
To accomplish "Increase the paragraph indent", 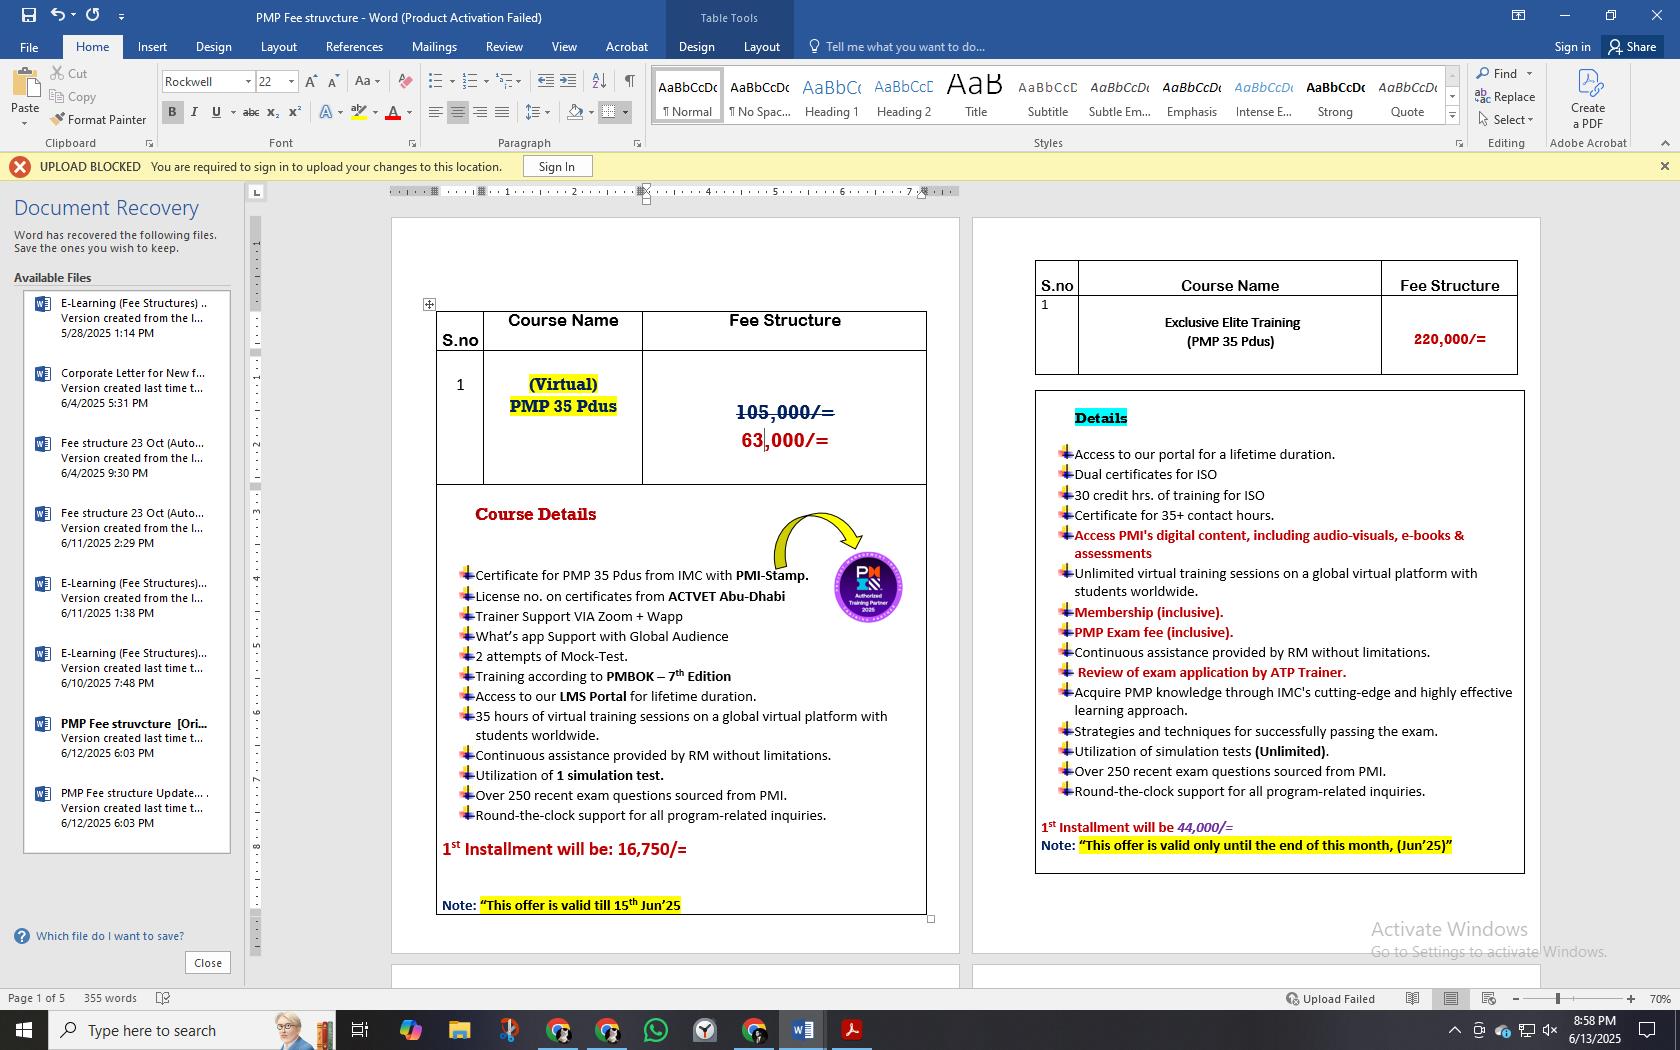I will click(x=568, y=82).
